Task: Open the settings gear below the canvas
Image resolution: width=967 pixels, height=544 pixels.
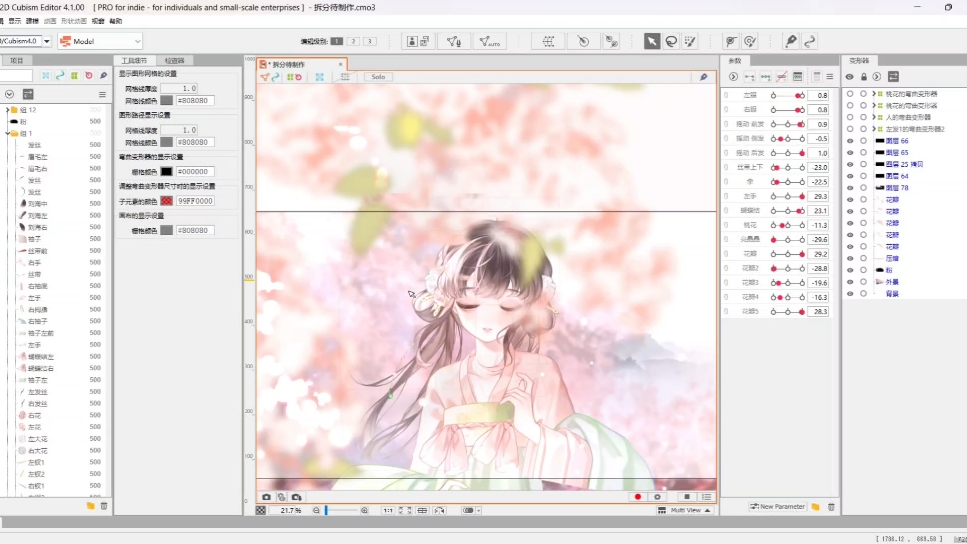Action: 657,497
